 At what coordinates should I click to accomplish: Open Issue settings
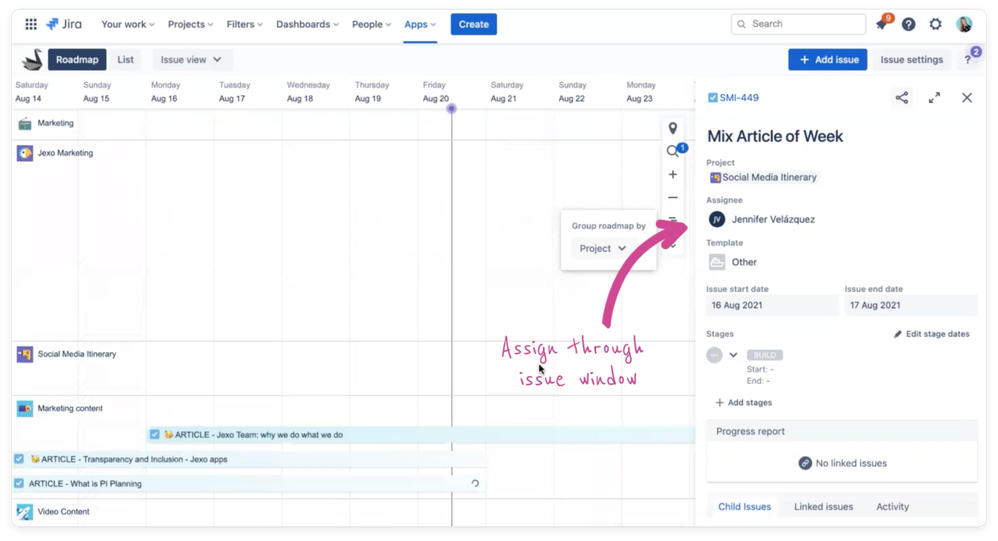pyautogui.click(x=911, y=60)
